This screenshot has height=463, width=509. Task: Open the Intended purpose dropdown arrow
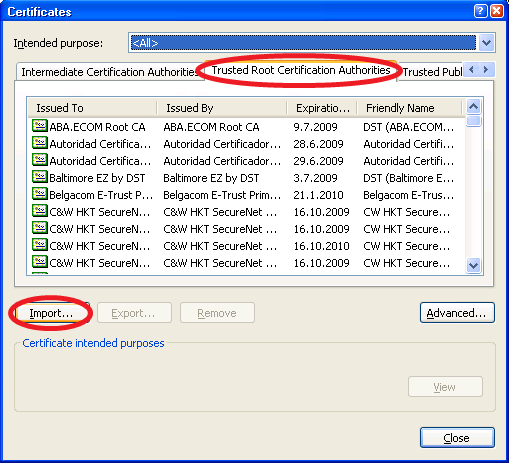[486, 43]
